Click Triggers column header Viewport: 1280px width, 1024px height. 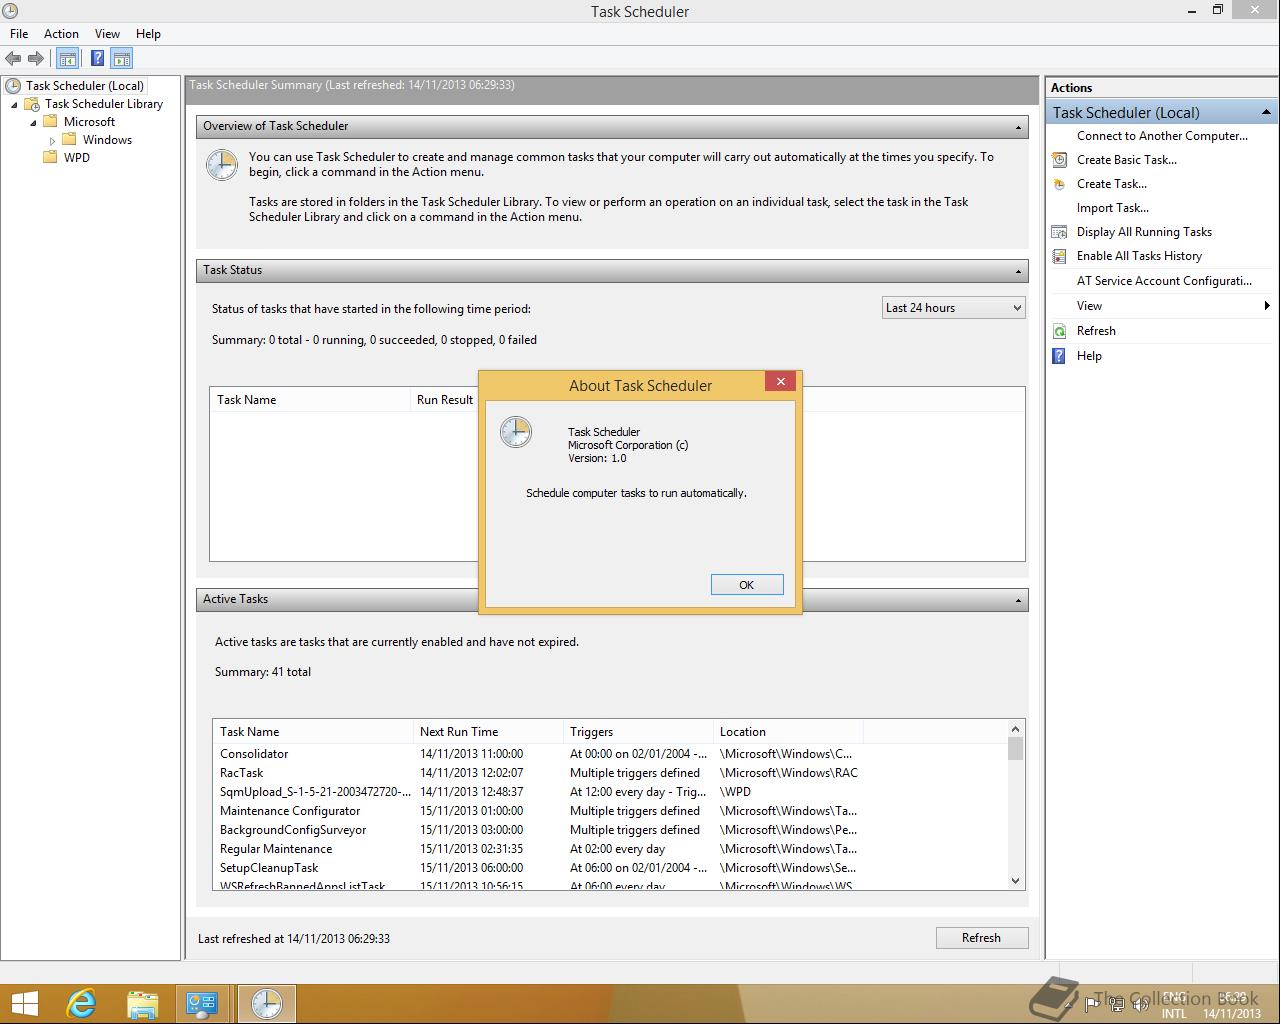pyautogui.click(x=638, y=732)
